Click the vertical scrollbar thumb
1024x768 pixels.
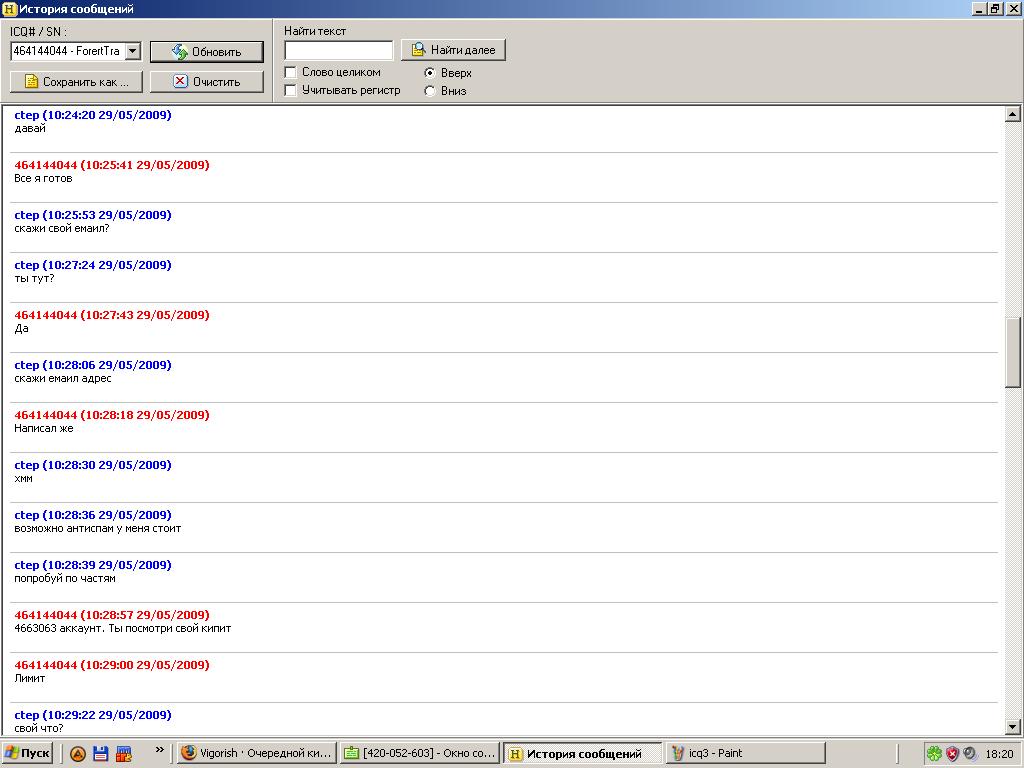coord(1012,352)
